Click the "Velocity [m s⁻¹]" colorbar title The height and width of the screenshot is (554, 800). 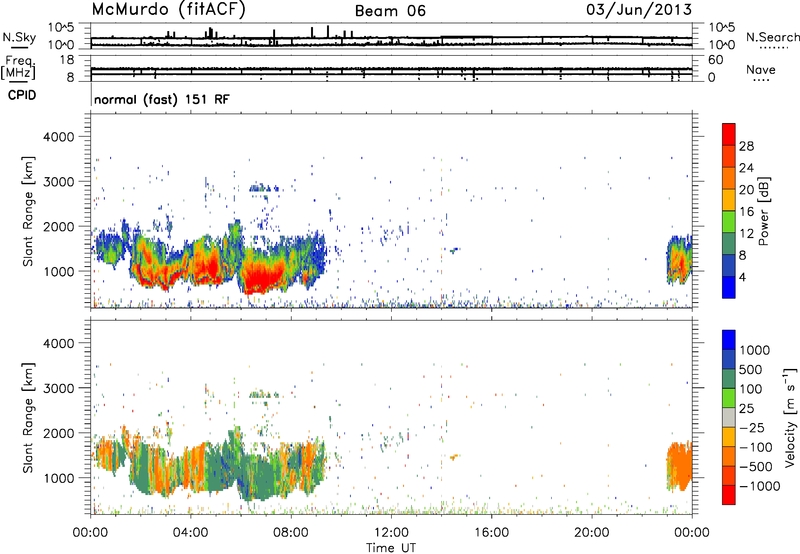790,416
